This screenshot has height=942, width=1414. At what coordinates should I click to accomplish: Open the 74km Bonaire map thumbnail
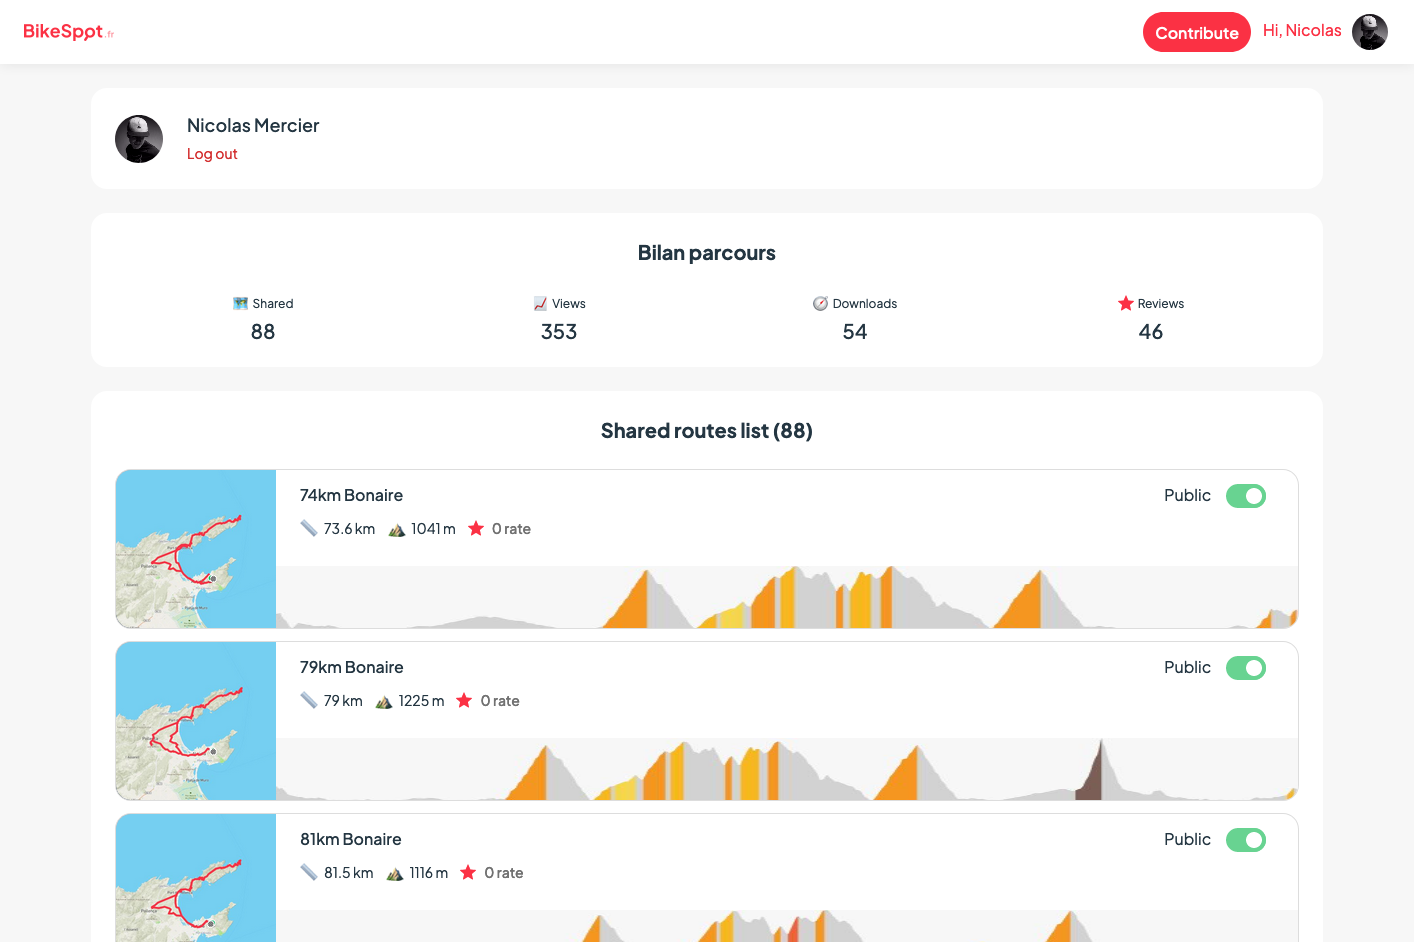click(196, 549)
